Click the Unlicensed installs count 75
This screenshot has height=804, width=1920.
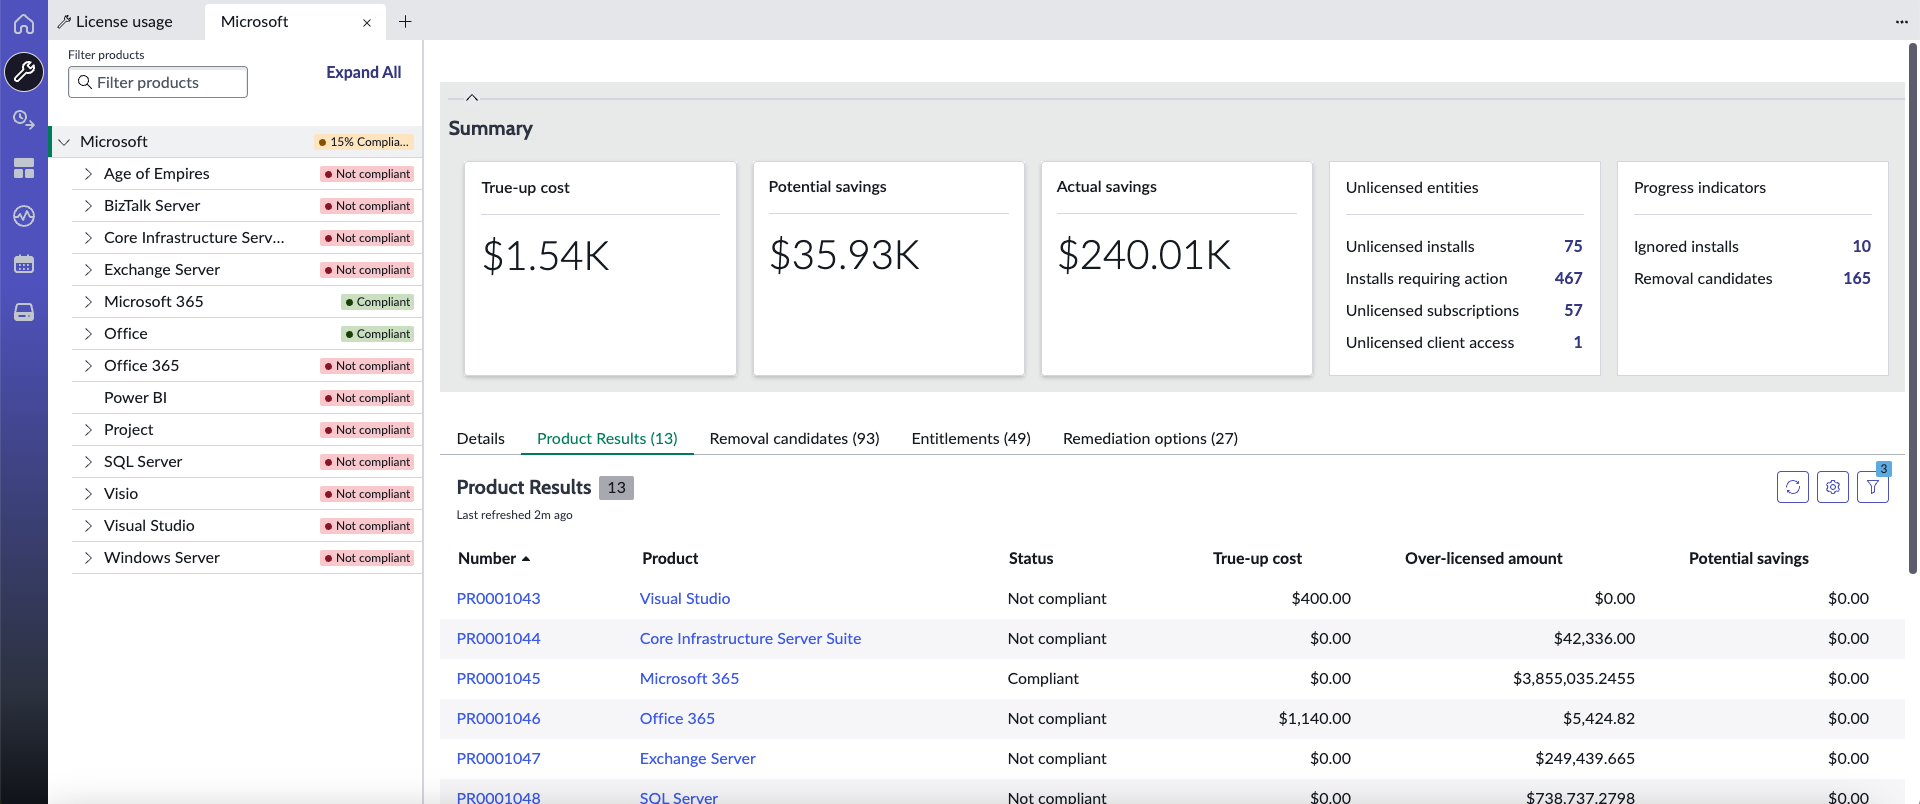[x=1573, y=246]
